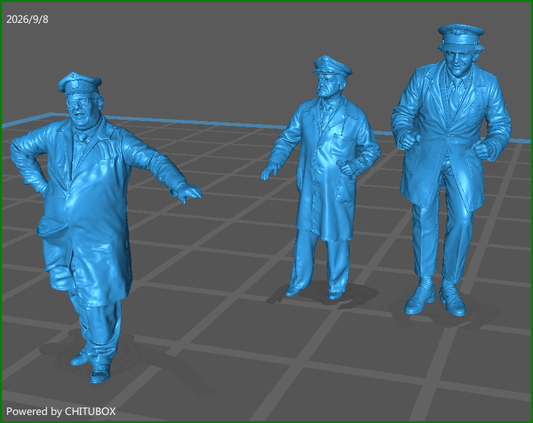This screenshot has width=533, height=423.
Task: Click the right figure's peaked cap
Action: 461,35
